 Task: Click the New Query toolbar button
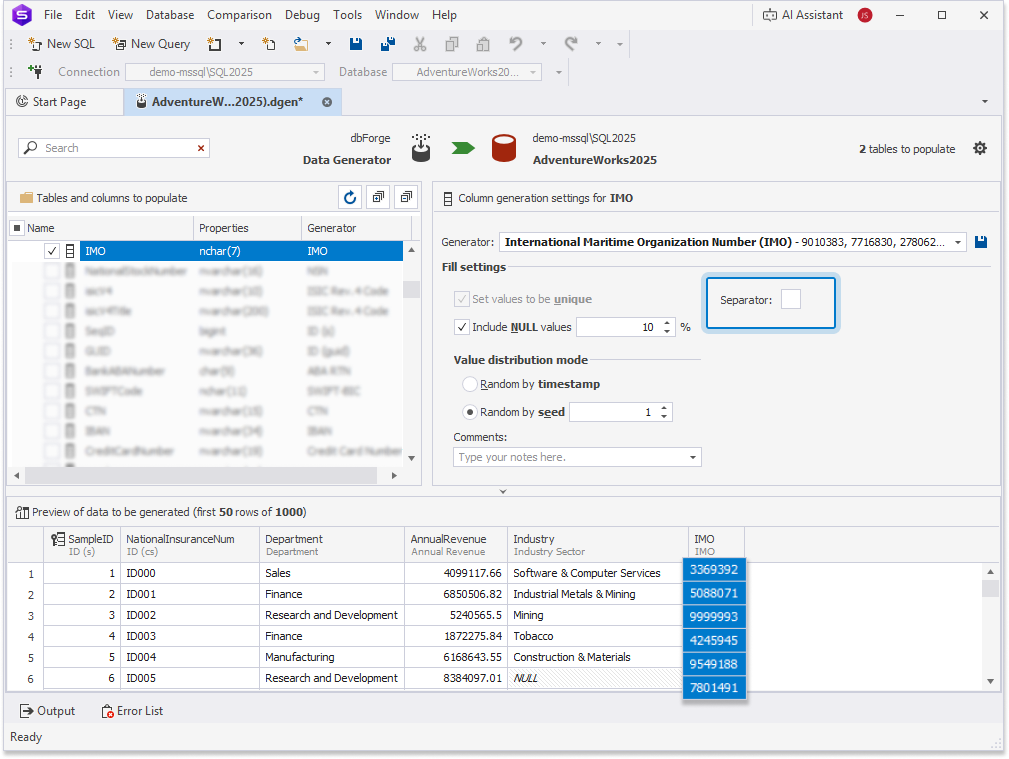[151, 44]
